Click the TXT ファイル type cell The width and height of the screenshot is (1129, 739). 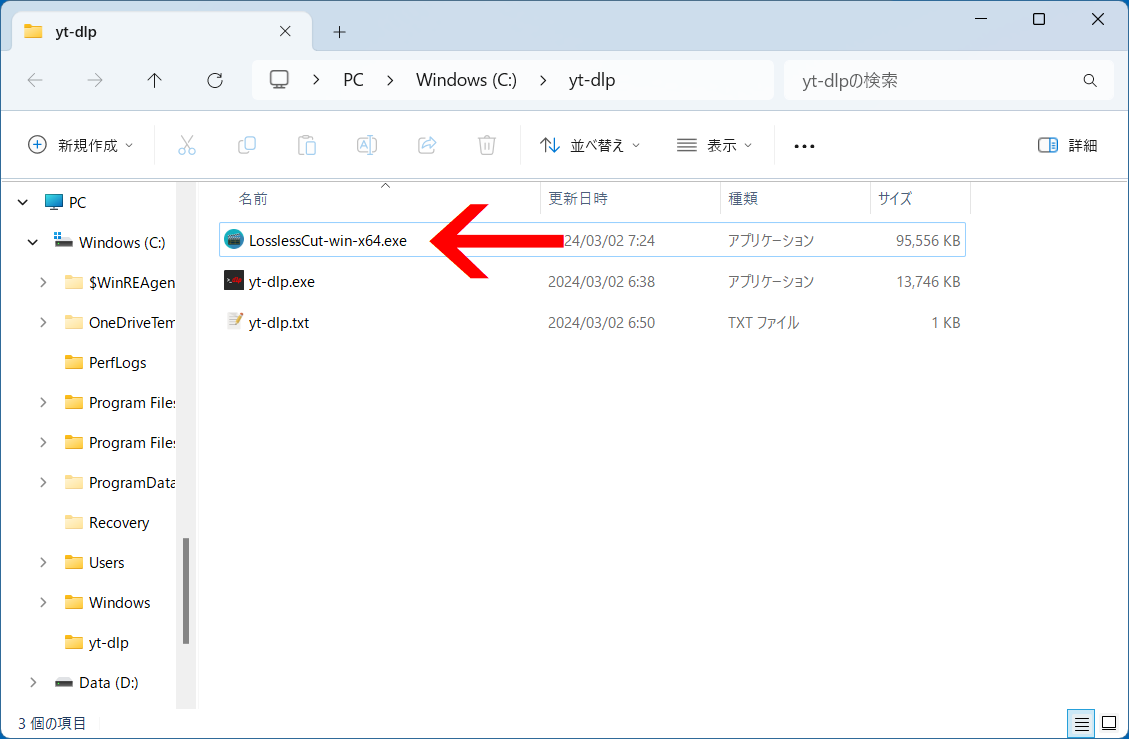(763, 323)
